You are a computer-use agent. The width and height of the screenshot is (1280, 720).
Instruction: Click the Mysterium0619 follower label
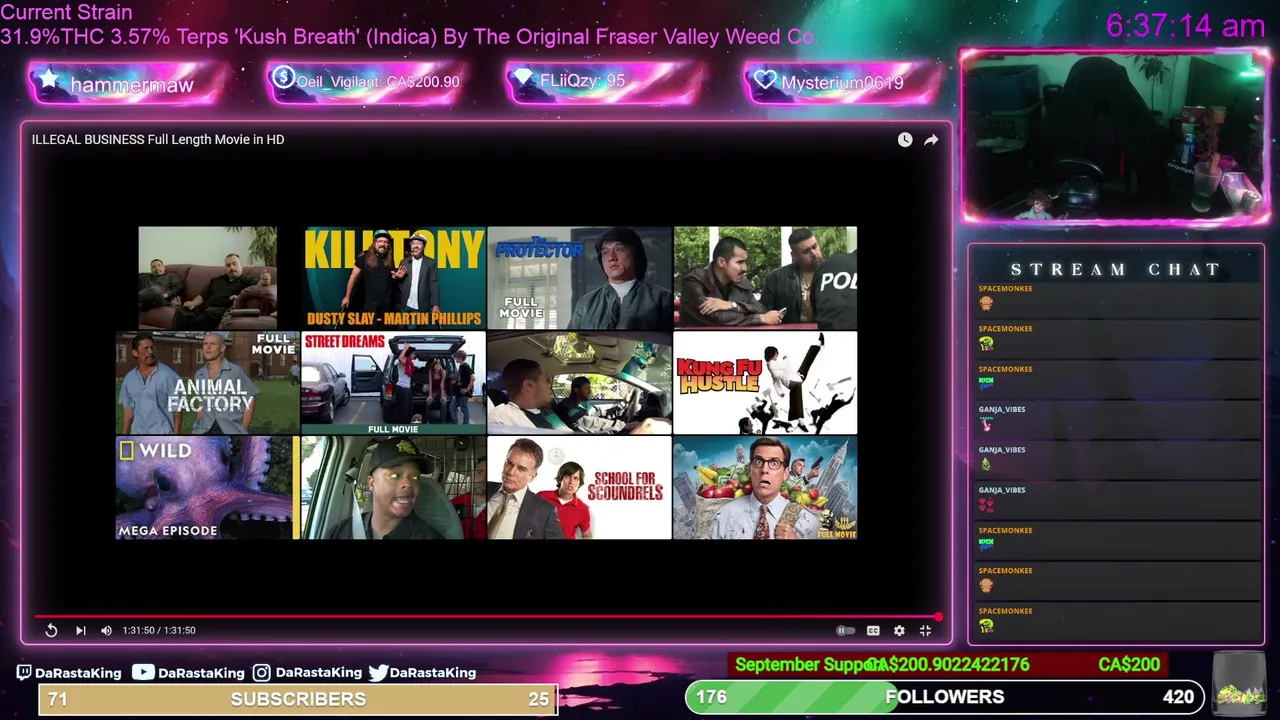842,83
